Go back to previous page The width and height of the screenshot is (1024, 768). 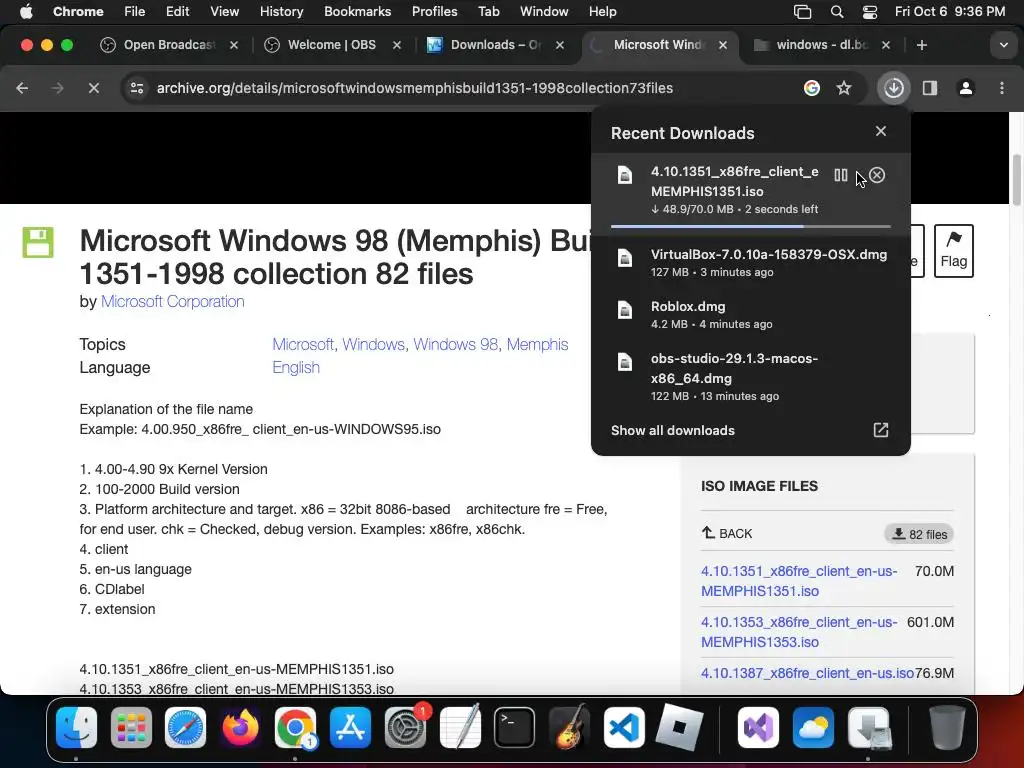click(x=22, y=88)
